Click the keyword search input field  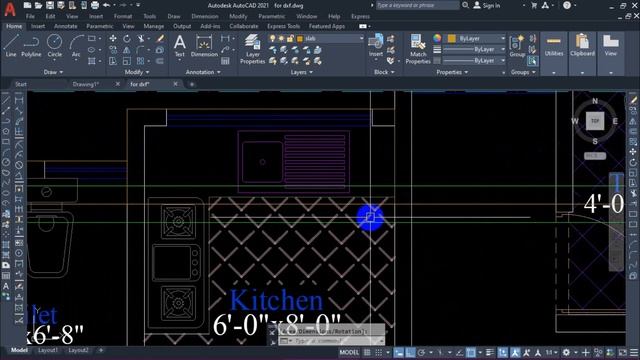[x=417, y=5]
